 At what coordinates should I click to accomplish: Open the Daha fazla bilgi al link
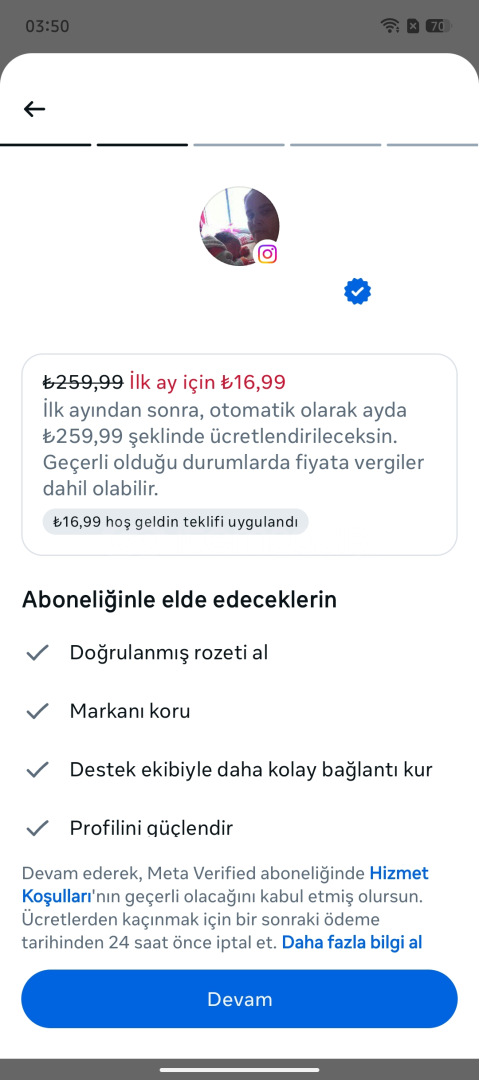(351, 942)
